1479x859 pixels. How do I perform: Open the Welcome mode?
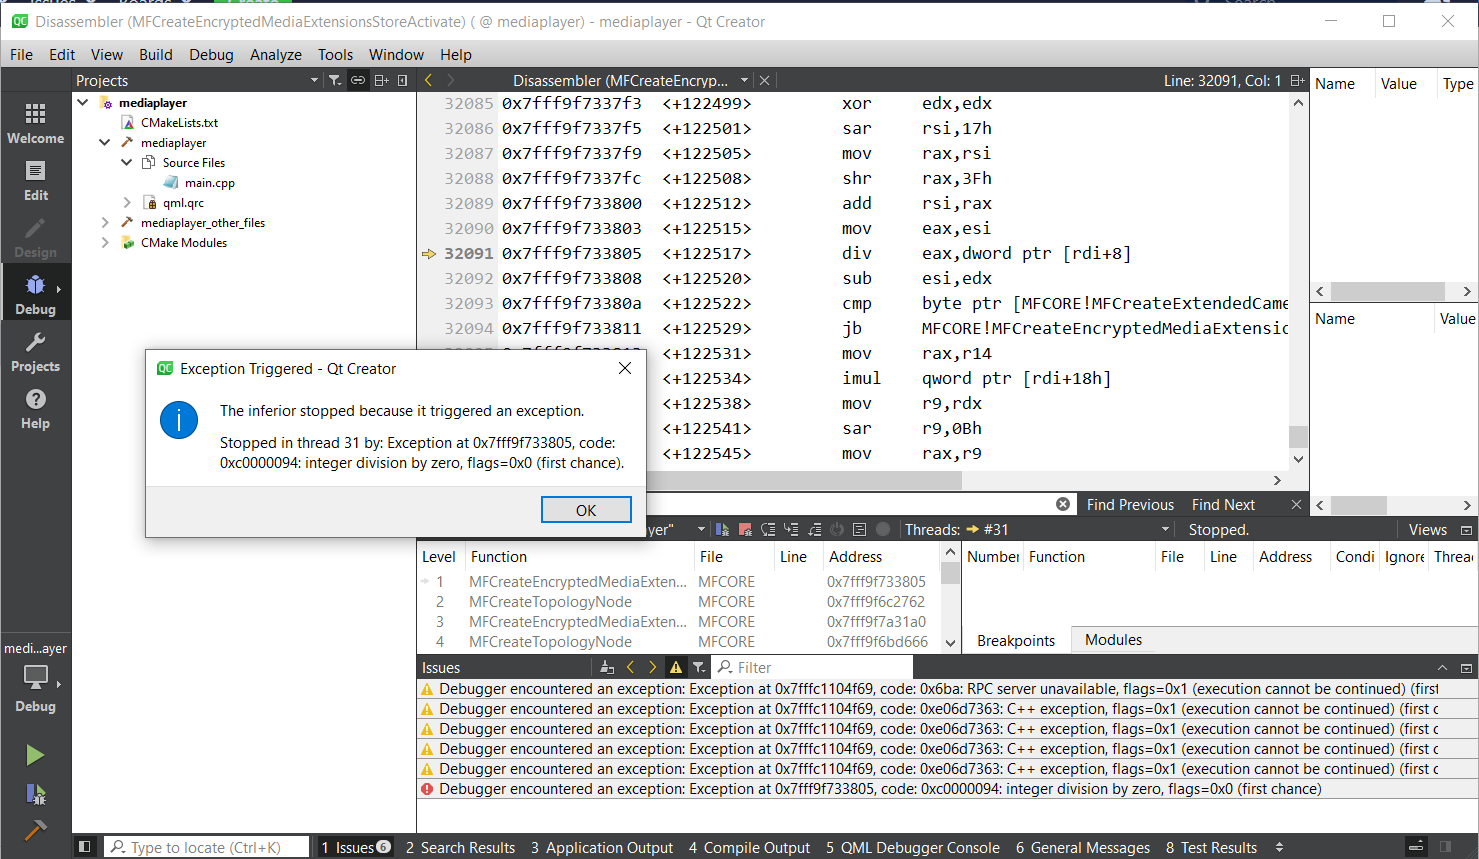(x=35, y=124)
